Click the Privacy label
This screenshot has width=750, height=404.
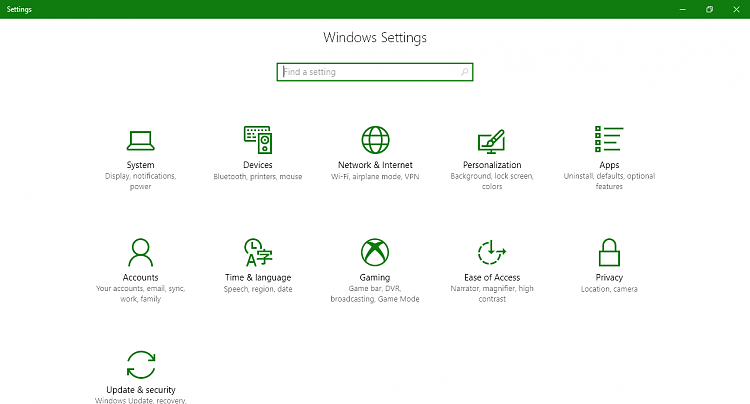coord(609,277)
